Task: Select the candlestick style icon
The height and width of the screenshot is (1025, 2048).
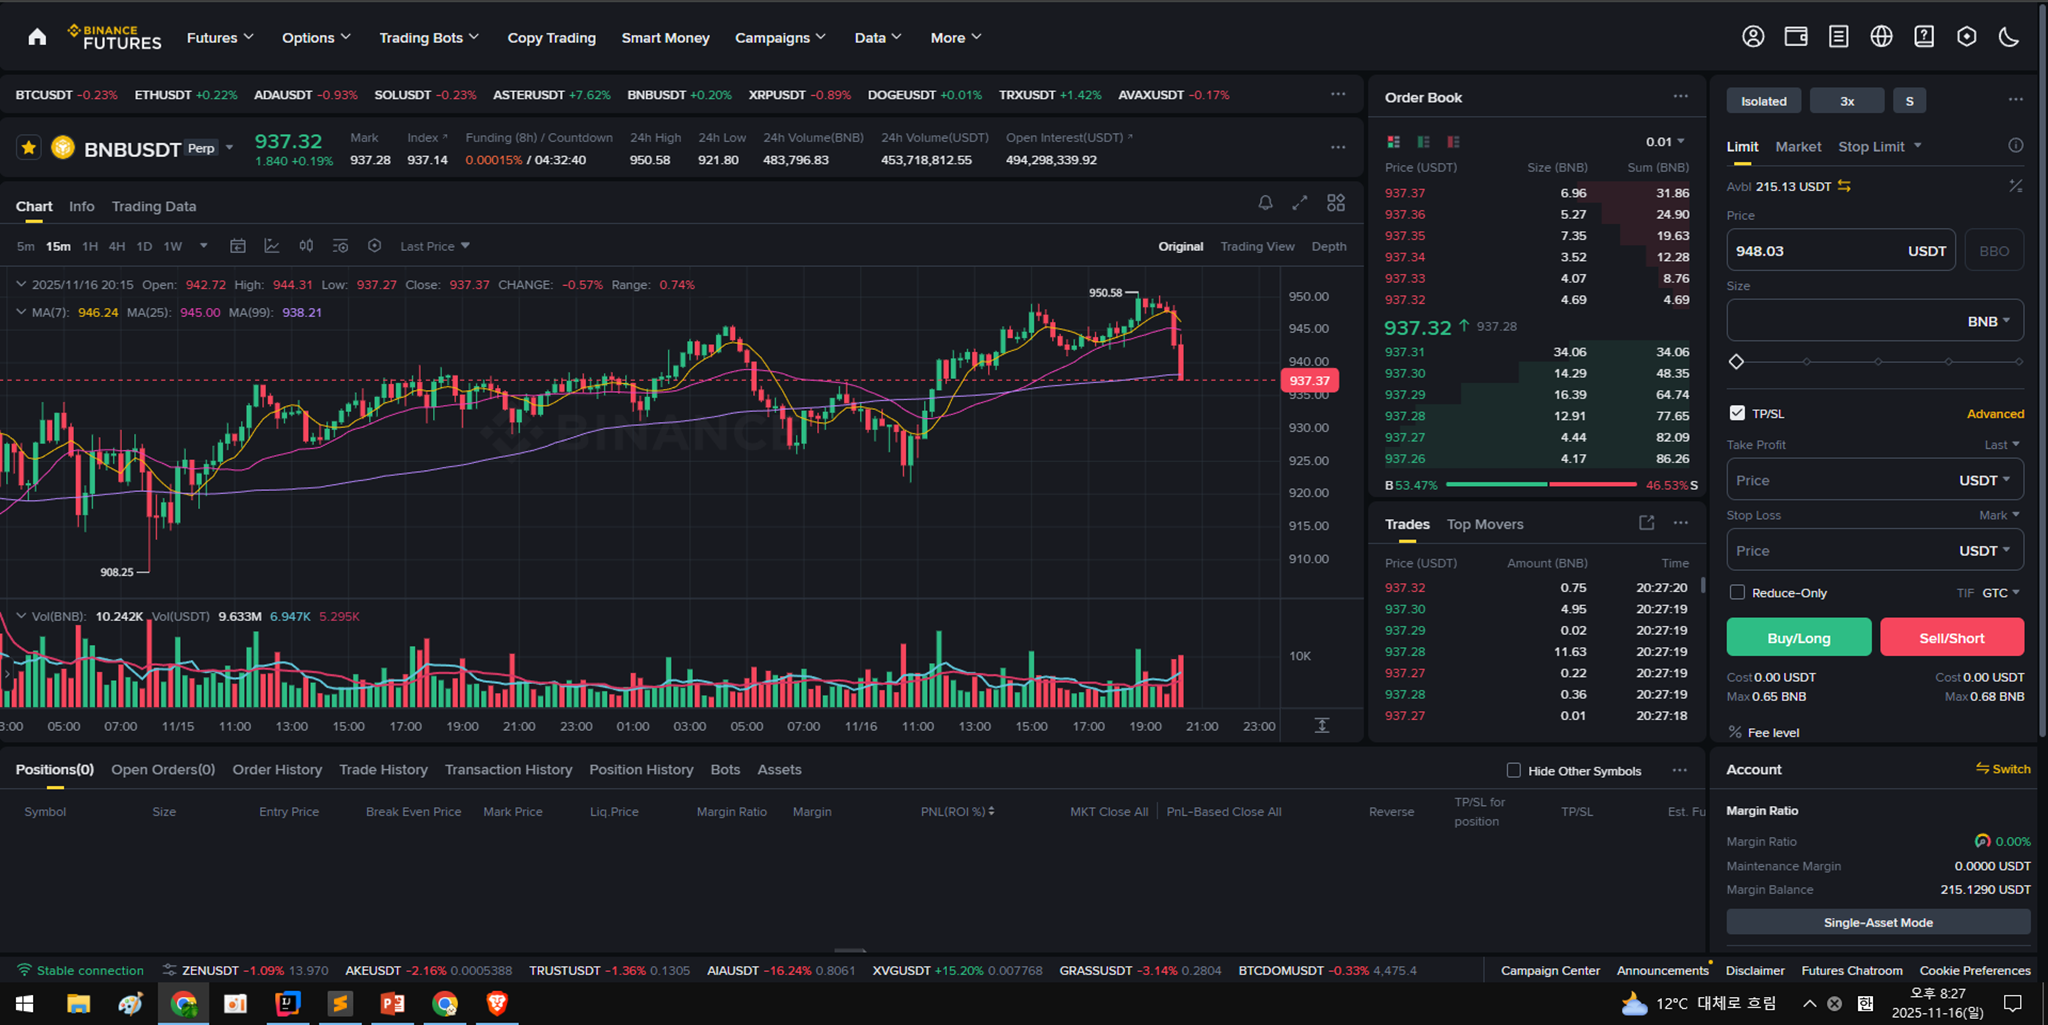Action: (306, 246)
